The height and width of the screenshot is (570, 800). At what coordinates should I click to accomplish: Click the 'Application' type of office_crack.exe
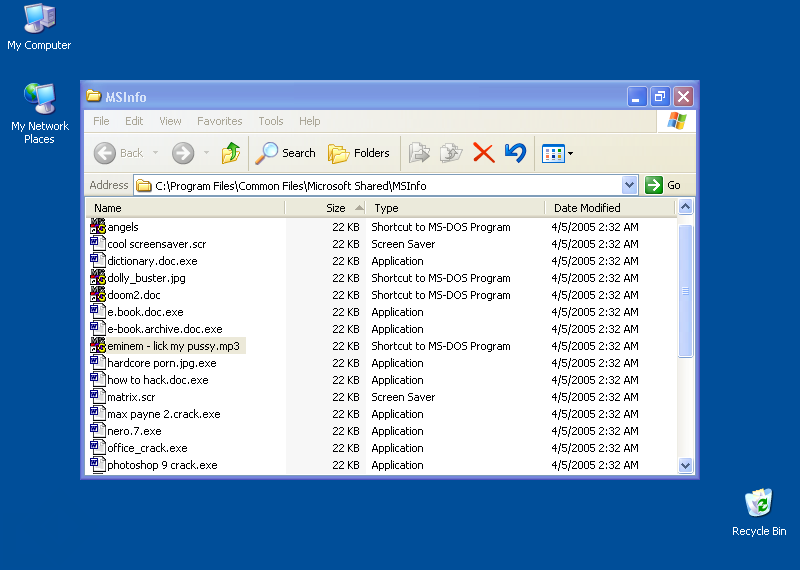[397, 448]
